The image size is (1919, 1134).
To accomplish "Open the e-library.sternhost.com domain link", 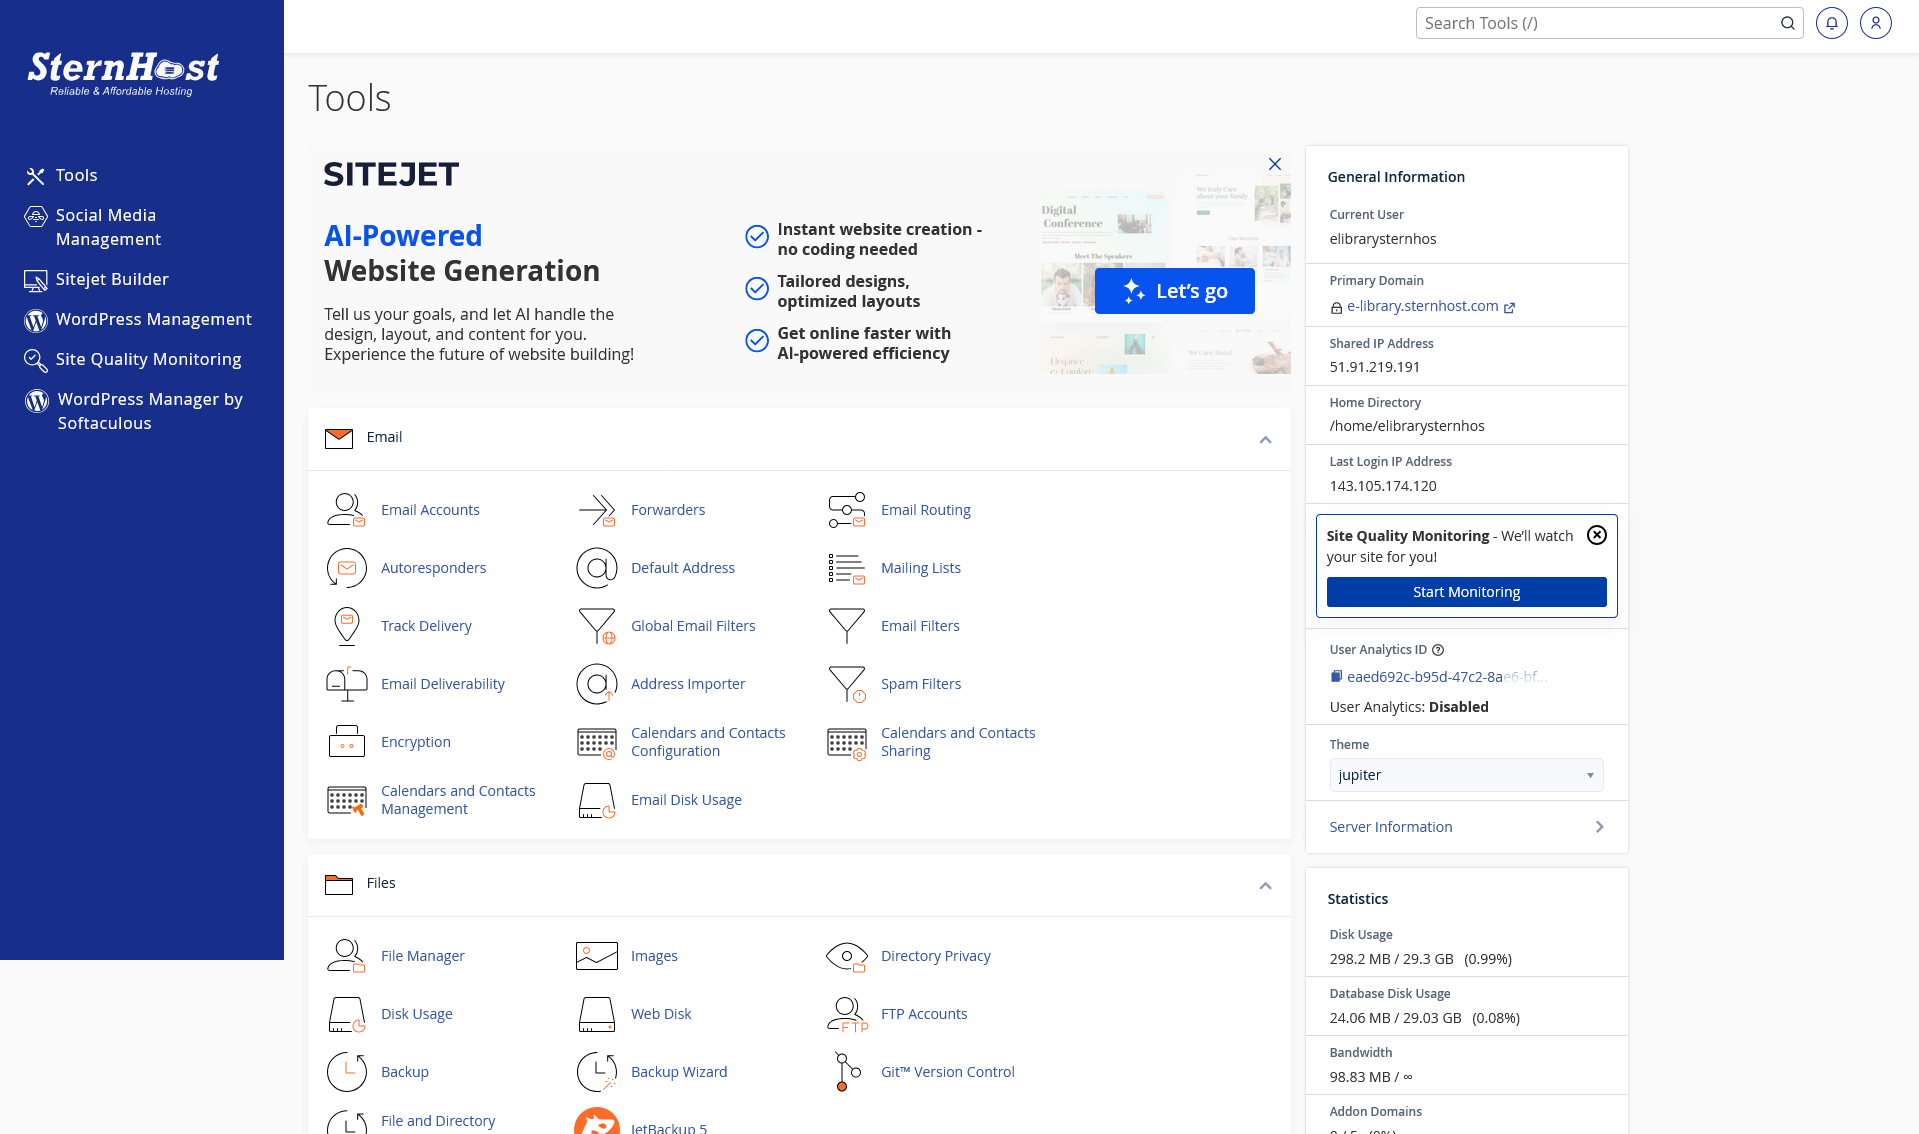I will 1422,306.
